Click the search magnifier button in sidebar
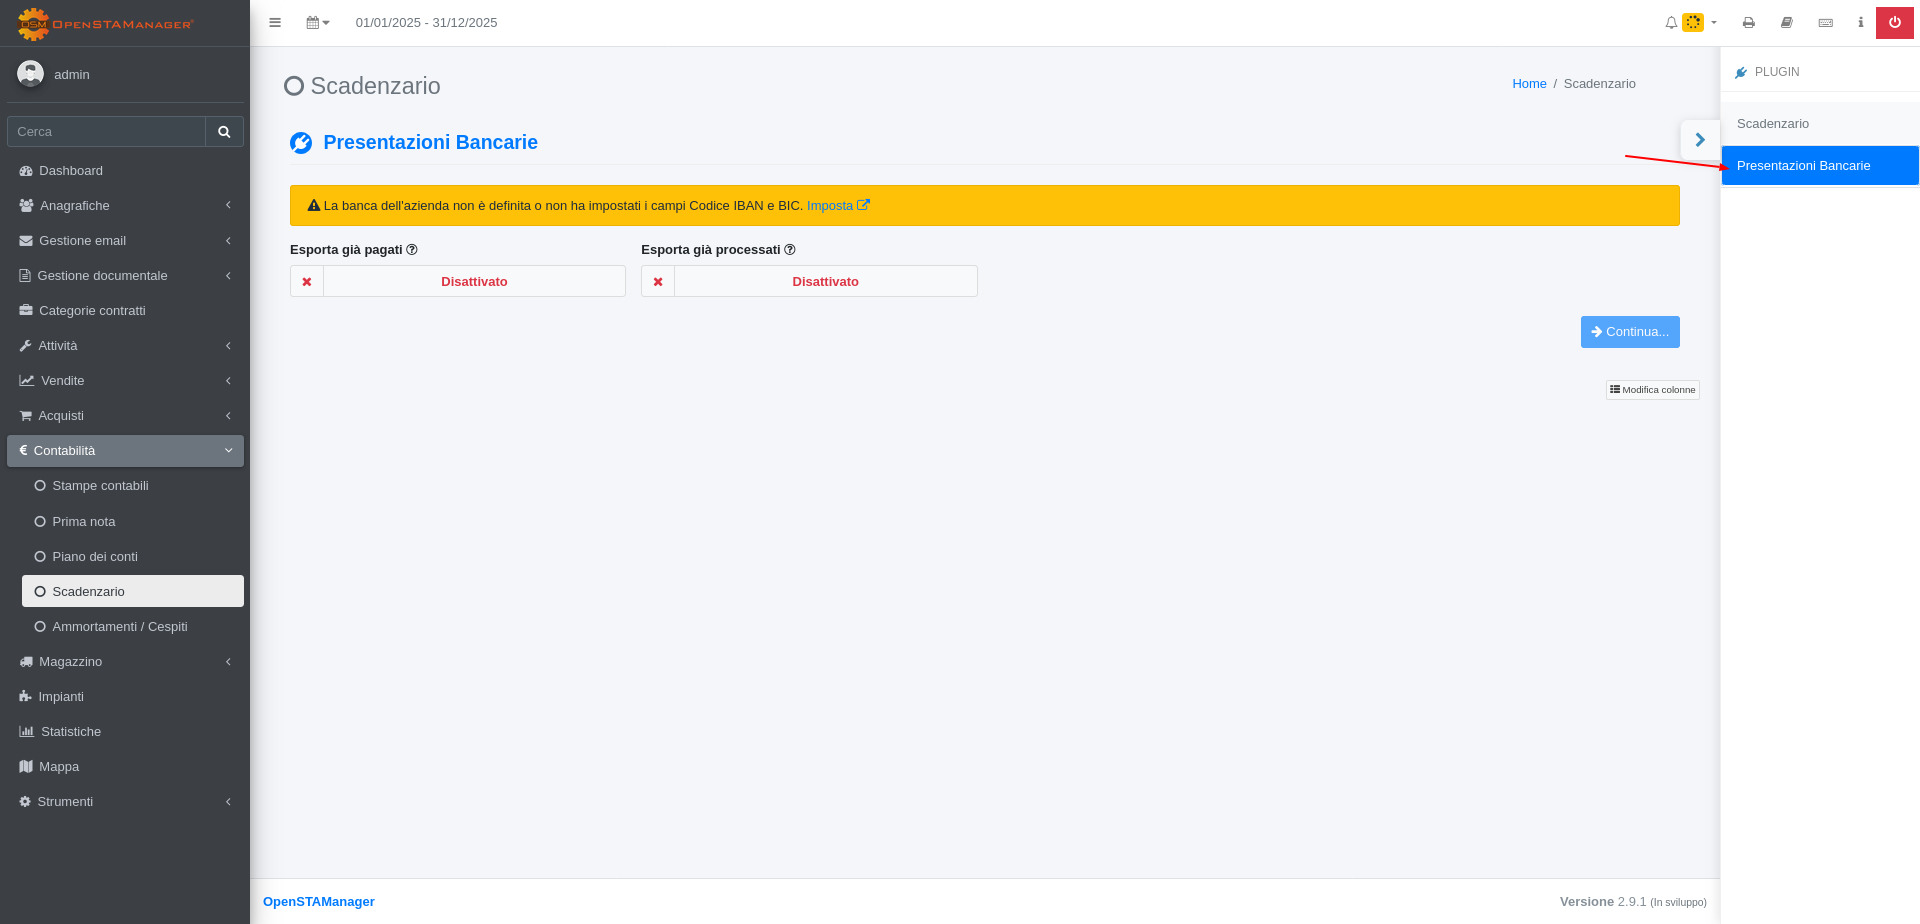The image size is (1920, 924). (x=224, y=131)
